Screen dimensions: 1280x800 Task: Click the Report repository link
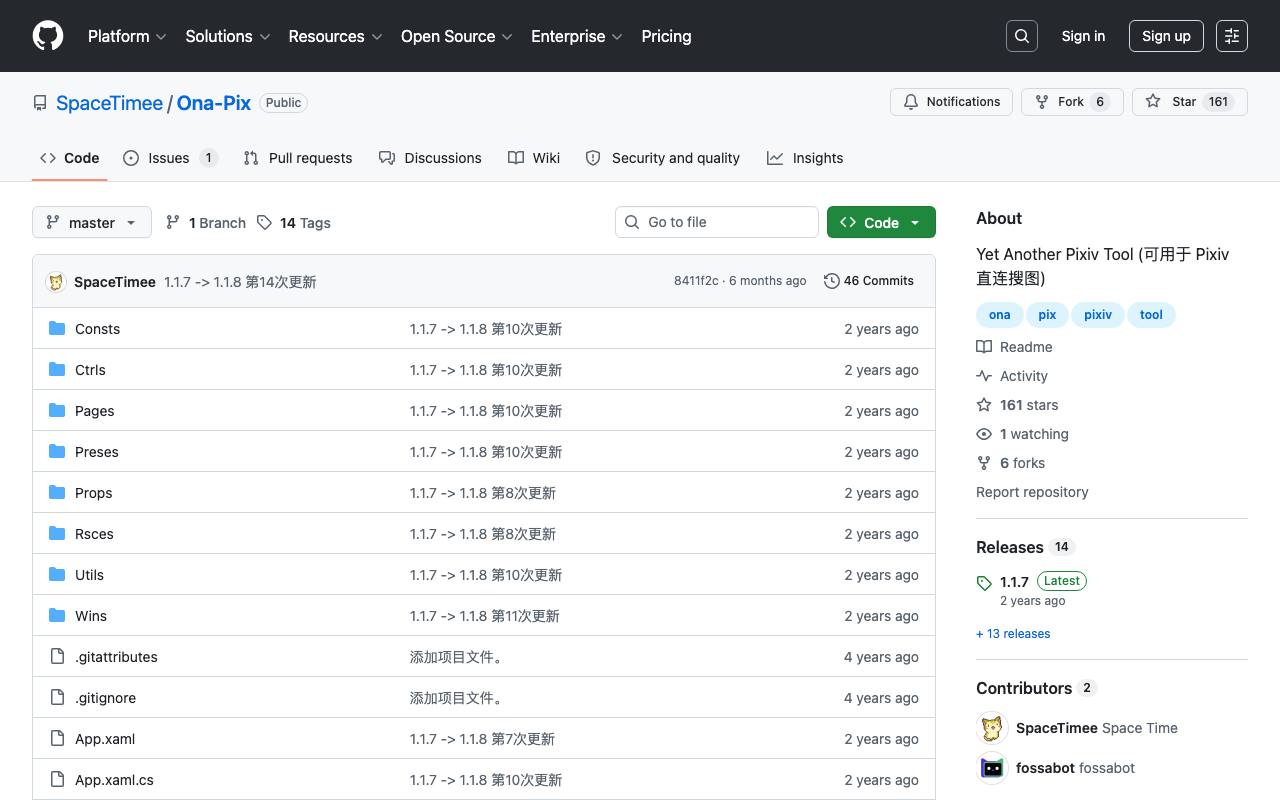[x=1032, y=492]
